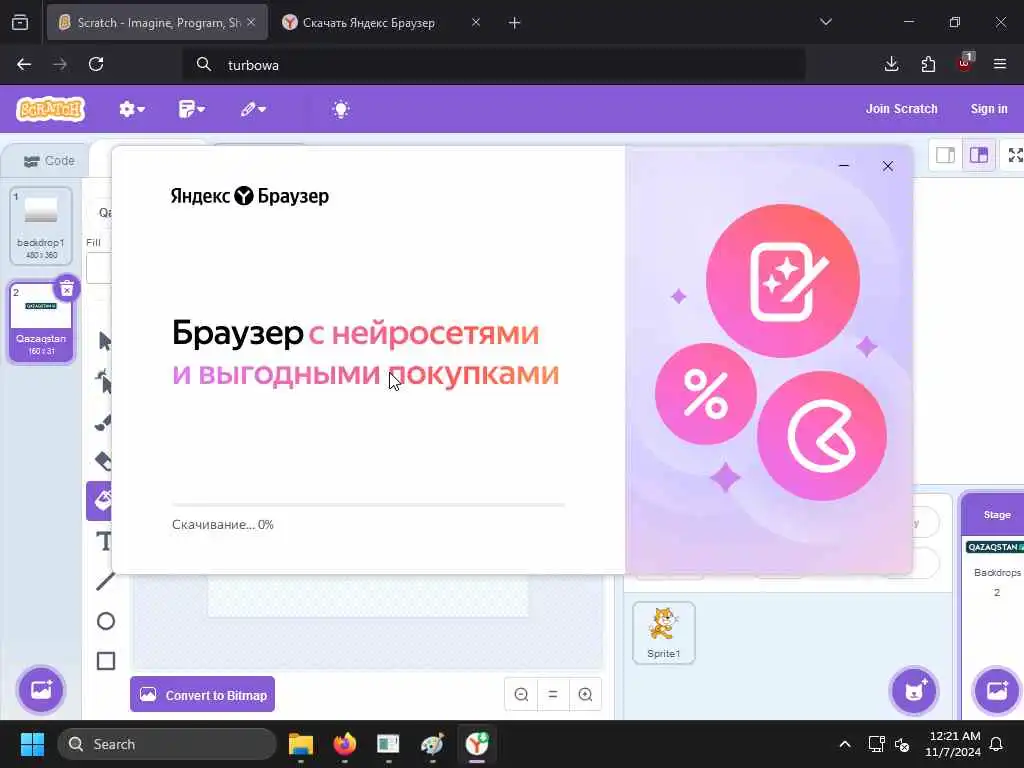Select the Stage panel header
This screenshot has width=1024, height=768.
(x=997, y=515)
